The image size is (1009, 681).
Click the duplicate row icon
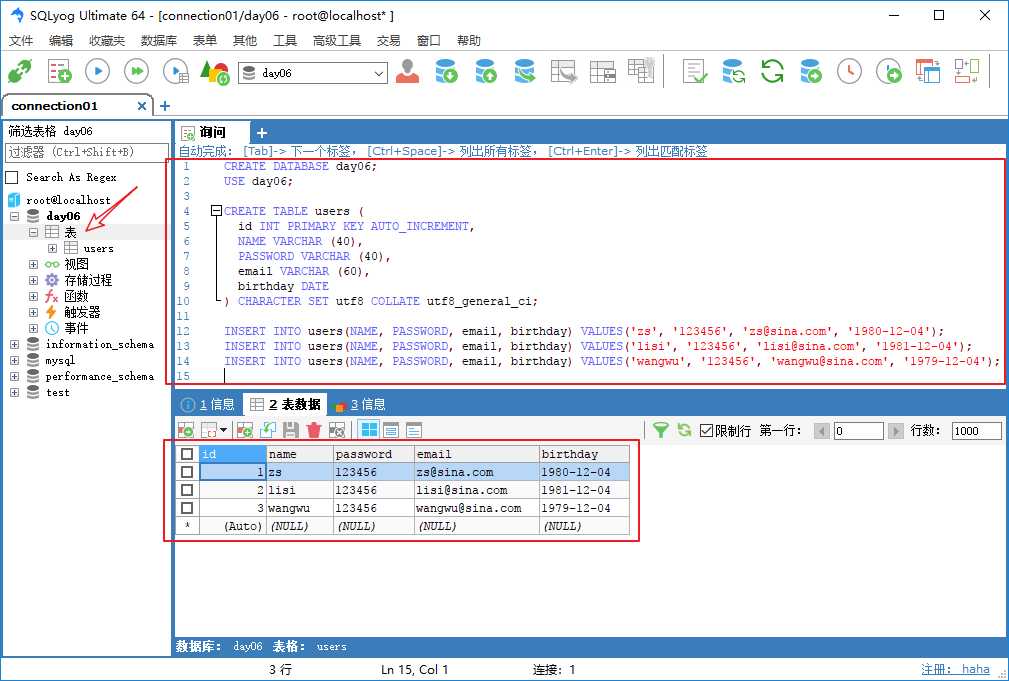pyautogui.click(x=268, y=430)
